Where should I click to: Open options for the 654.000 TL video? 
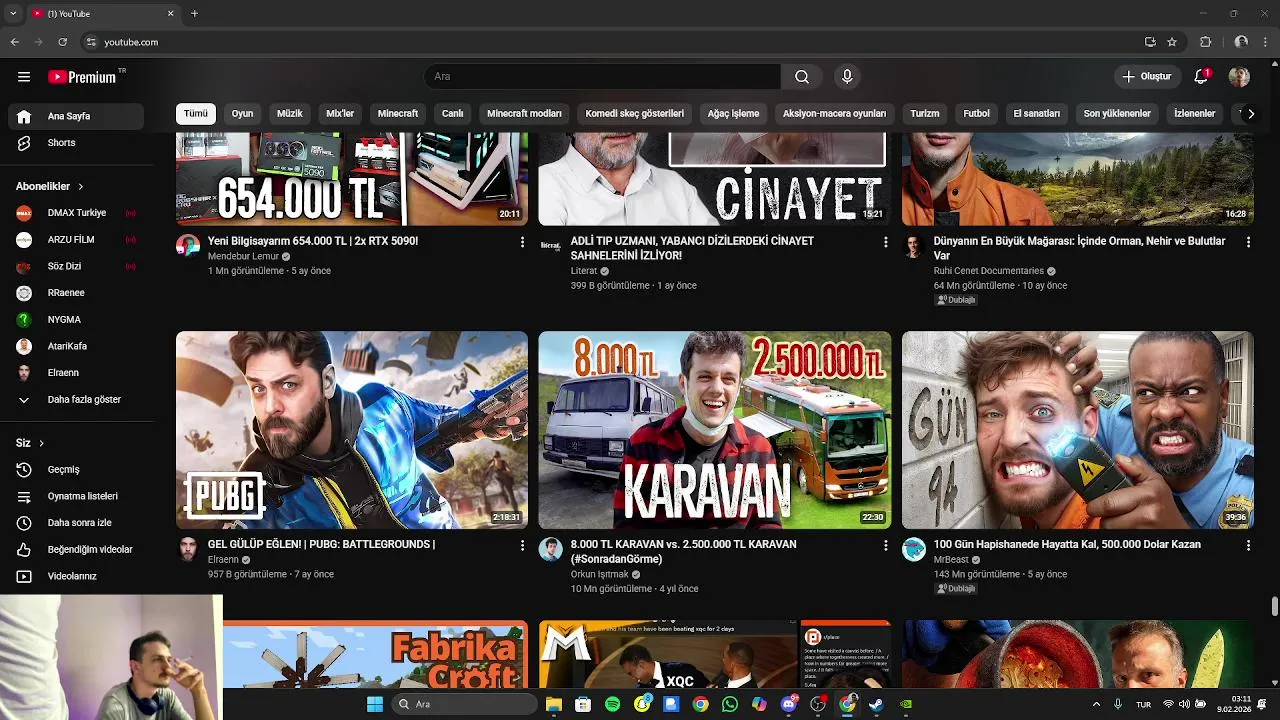coord(522,242)
